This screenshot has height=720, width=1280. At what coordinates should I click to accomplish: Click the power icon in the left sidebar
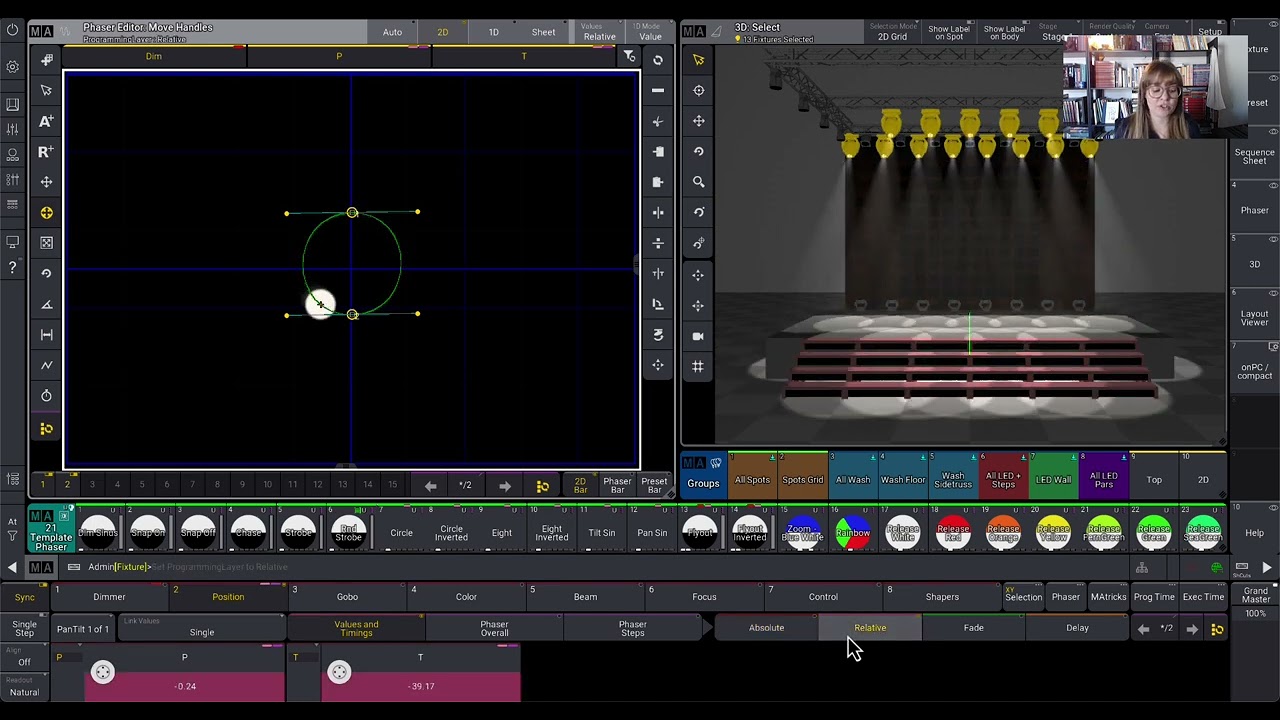[12, 30]
